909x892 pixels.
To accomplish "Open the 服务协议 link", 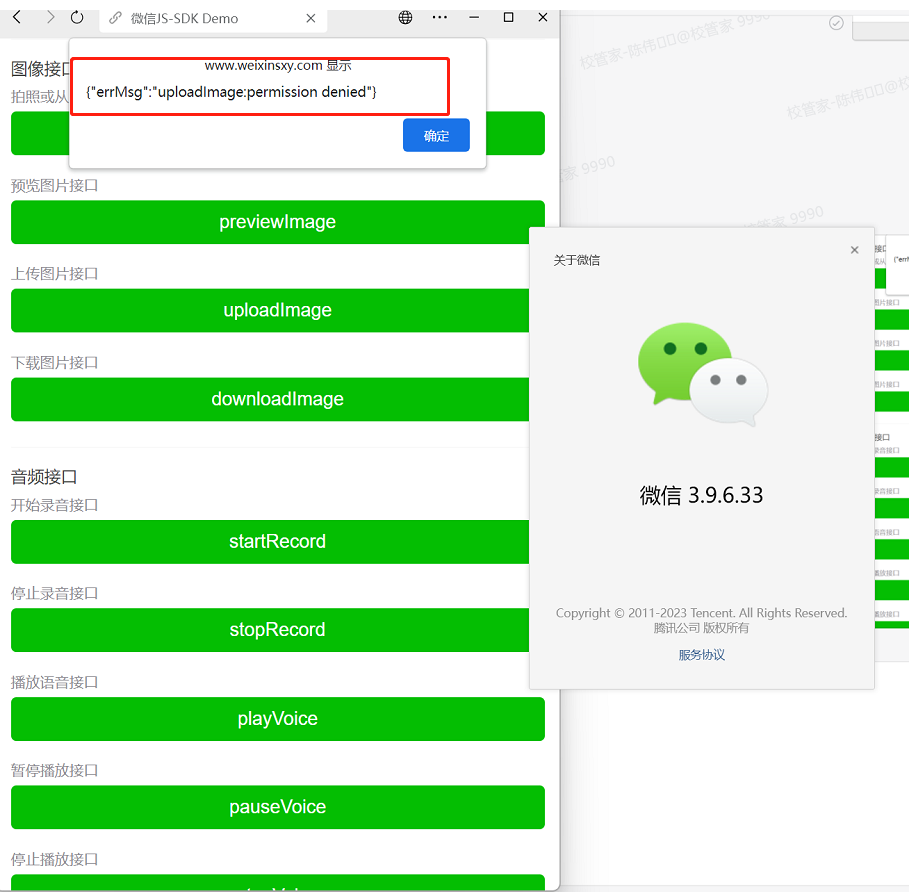I will [701, 655].
